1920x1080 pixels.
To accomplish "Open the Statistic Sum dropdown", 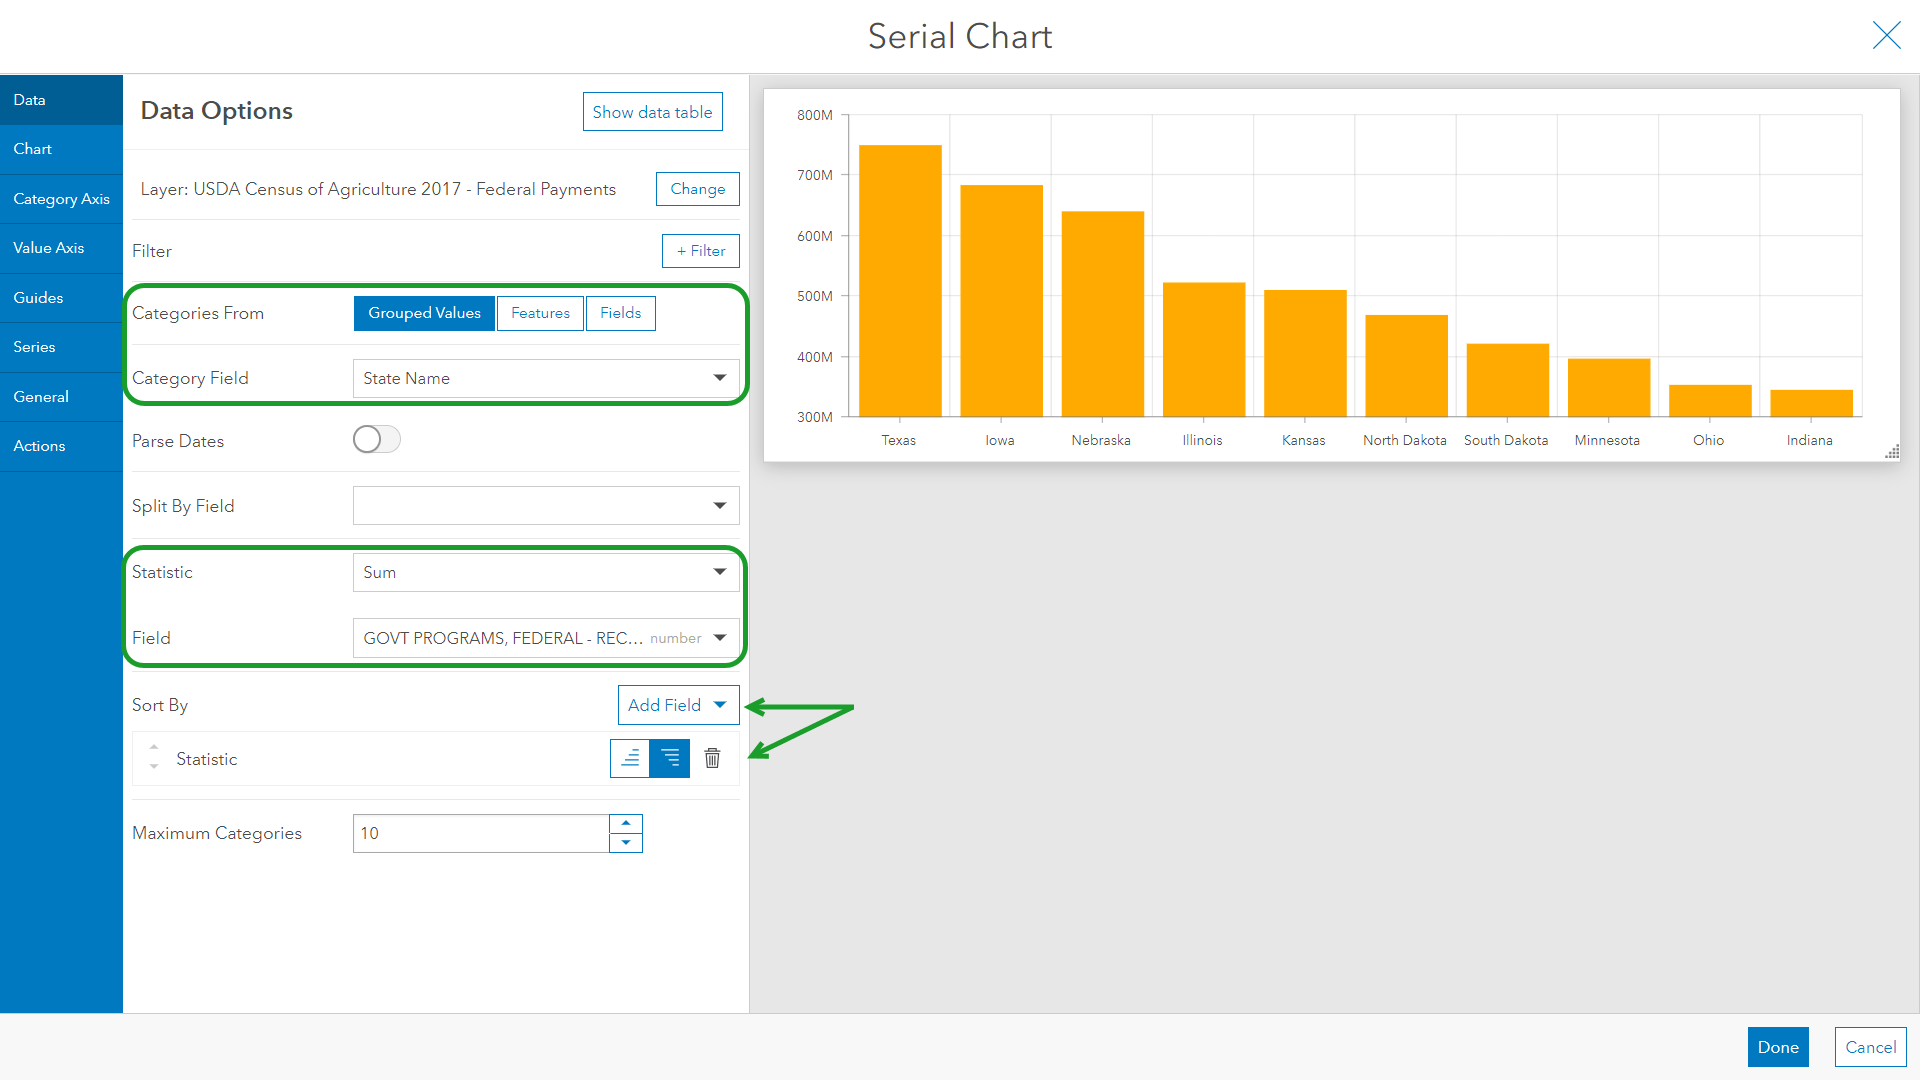I will coord(546,572).
